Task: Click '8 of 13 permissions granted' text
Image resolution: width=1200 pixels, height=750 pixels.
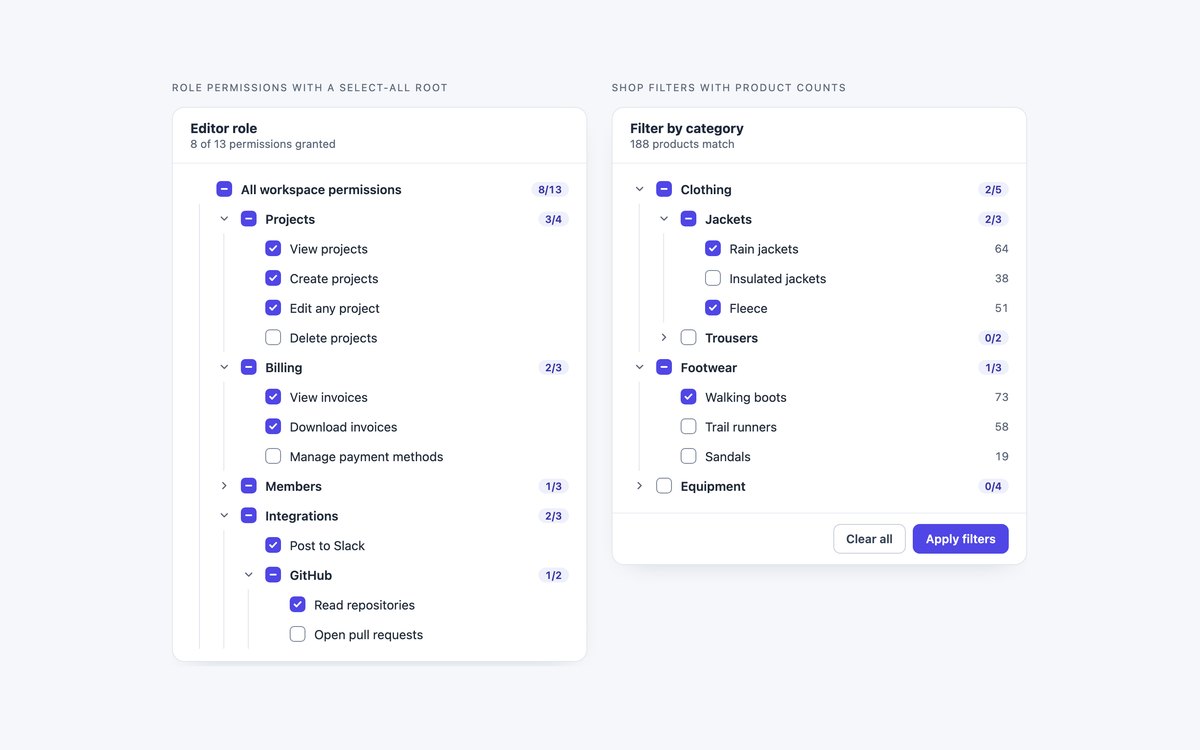Action: [263, 144]
